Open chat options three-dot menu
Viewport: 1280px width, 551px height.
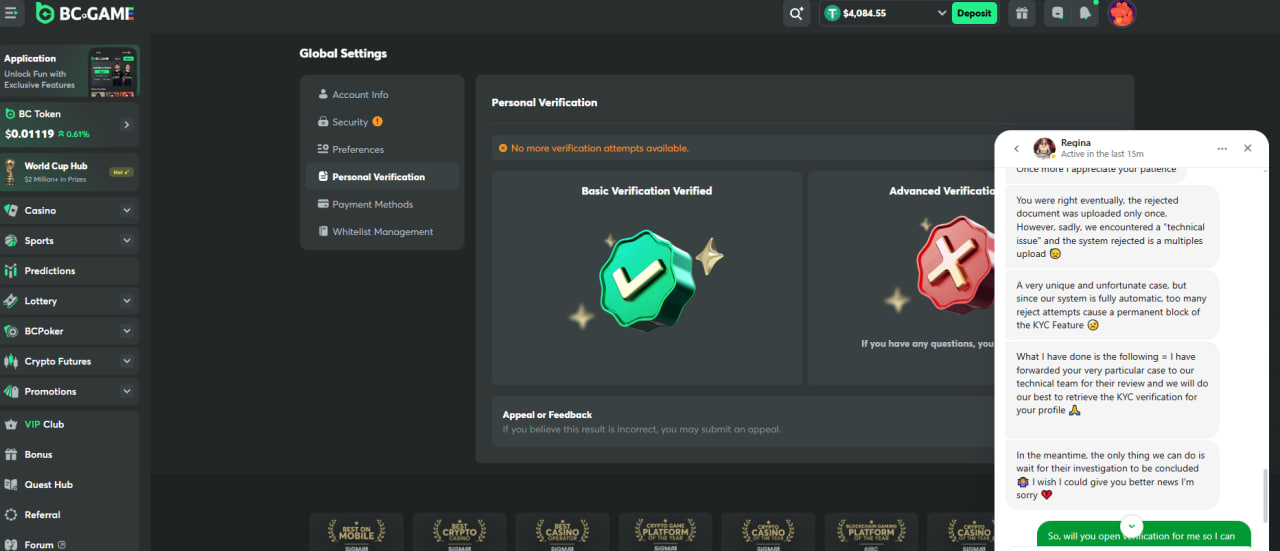click(1222, 148)
